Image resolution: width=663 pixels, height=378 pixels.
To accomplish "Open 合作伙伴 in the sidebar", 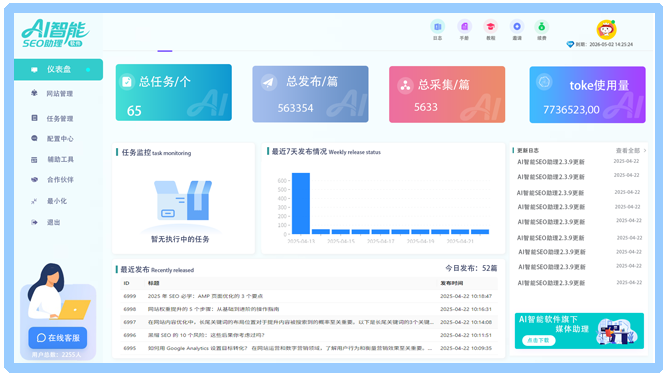I will (x=60, y=180).
